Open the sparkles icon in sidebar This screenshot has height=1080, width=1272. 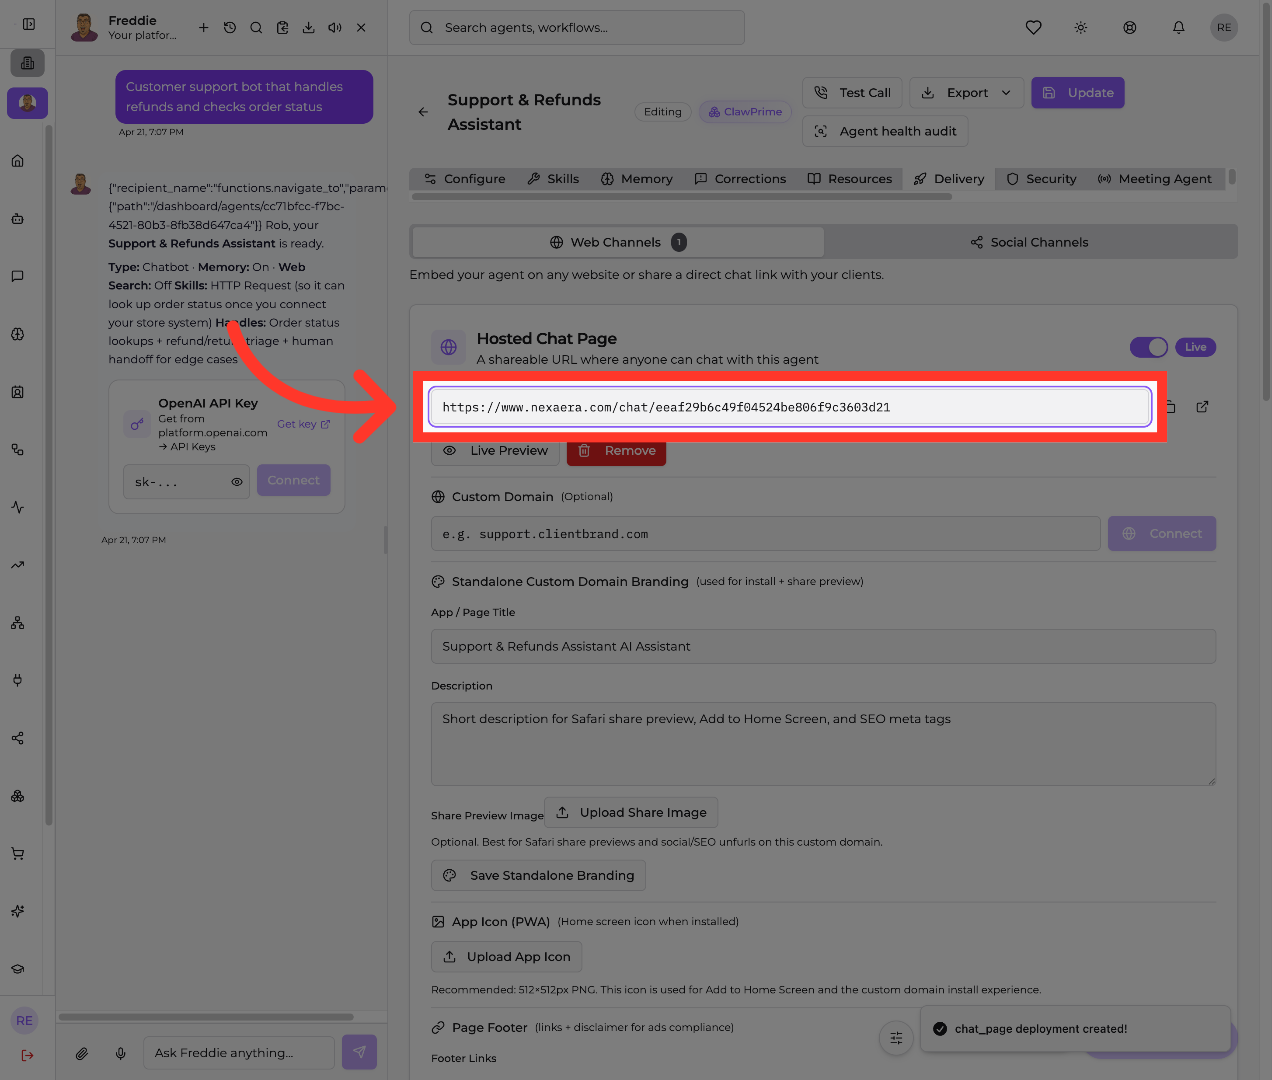[18, 911]
